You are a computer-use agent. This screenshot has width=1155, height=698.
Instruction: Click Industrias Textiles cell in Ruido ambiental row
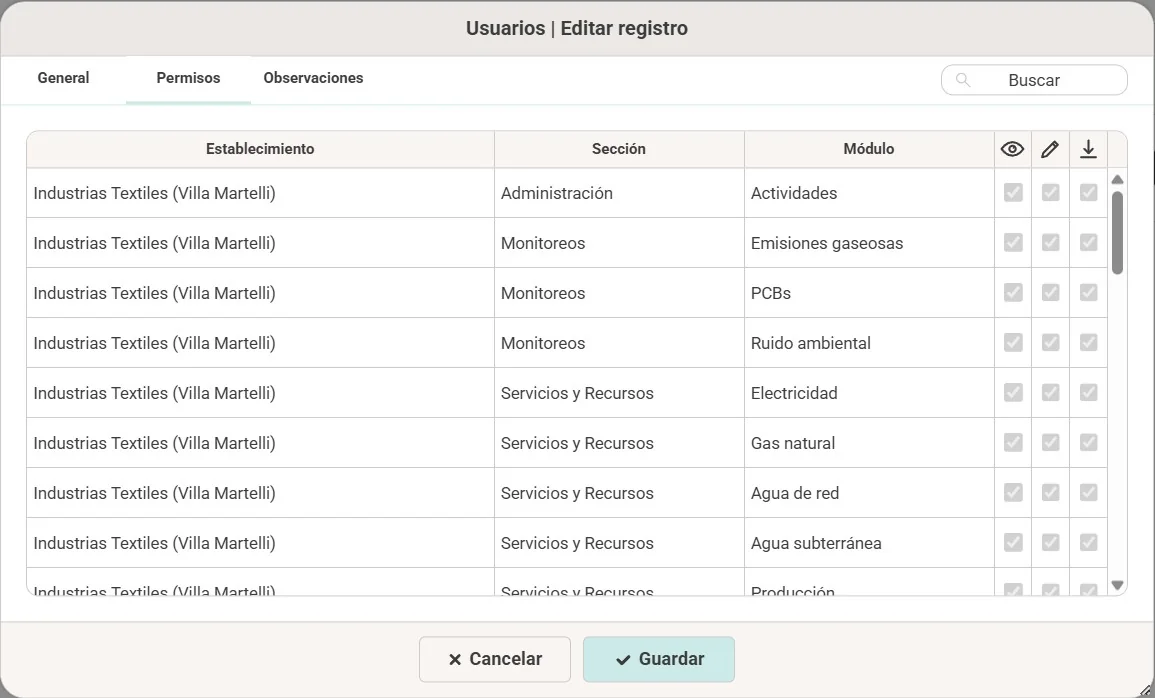tap(260, 343)
